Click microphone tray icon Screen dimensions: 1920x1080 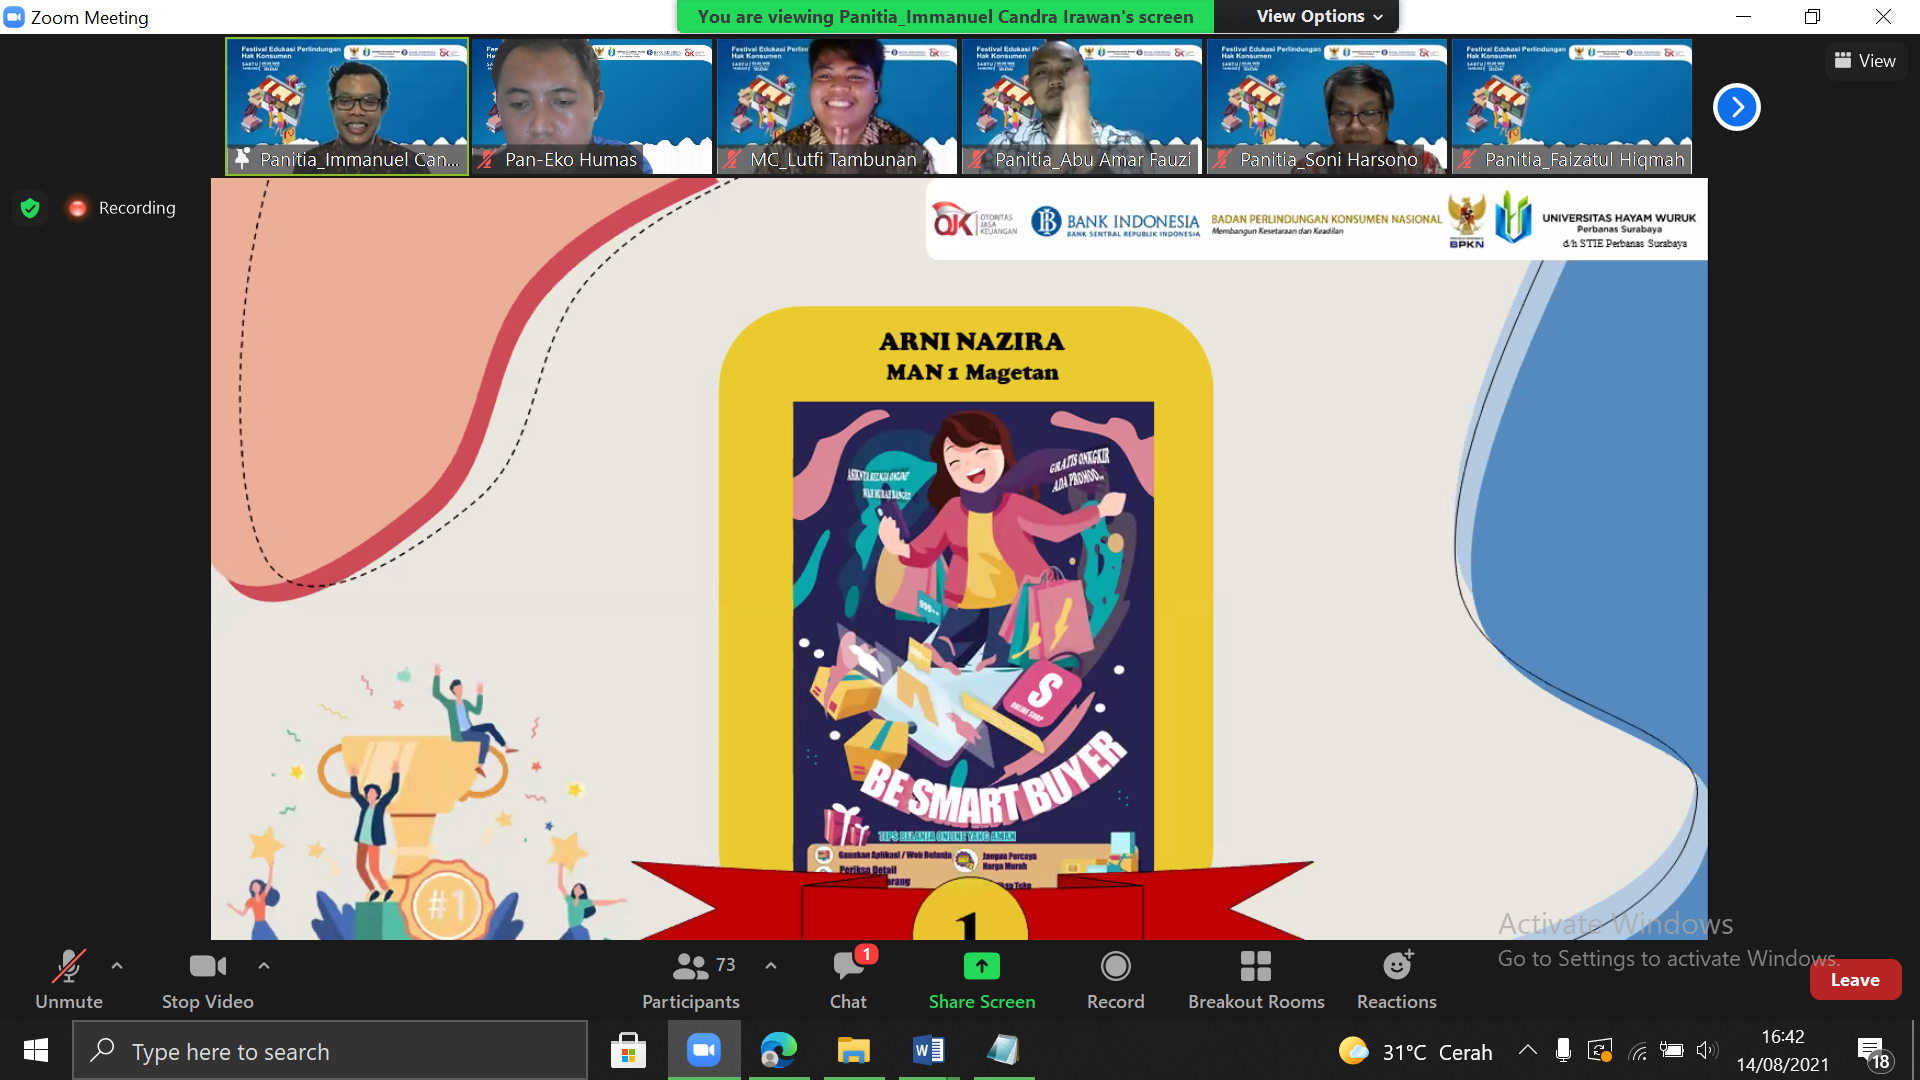[x=1563, y=1050]
